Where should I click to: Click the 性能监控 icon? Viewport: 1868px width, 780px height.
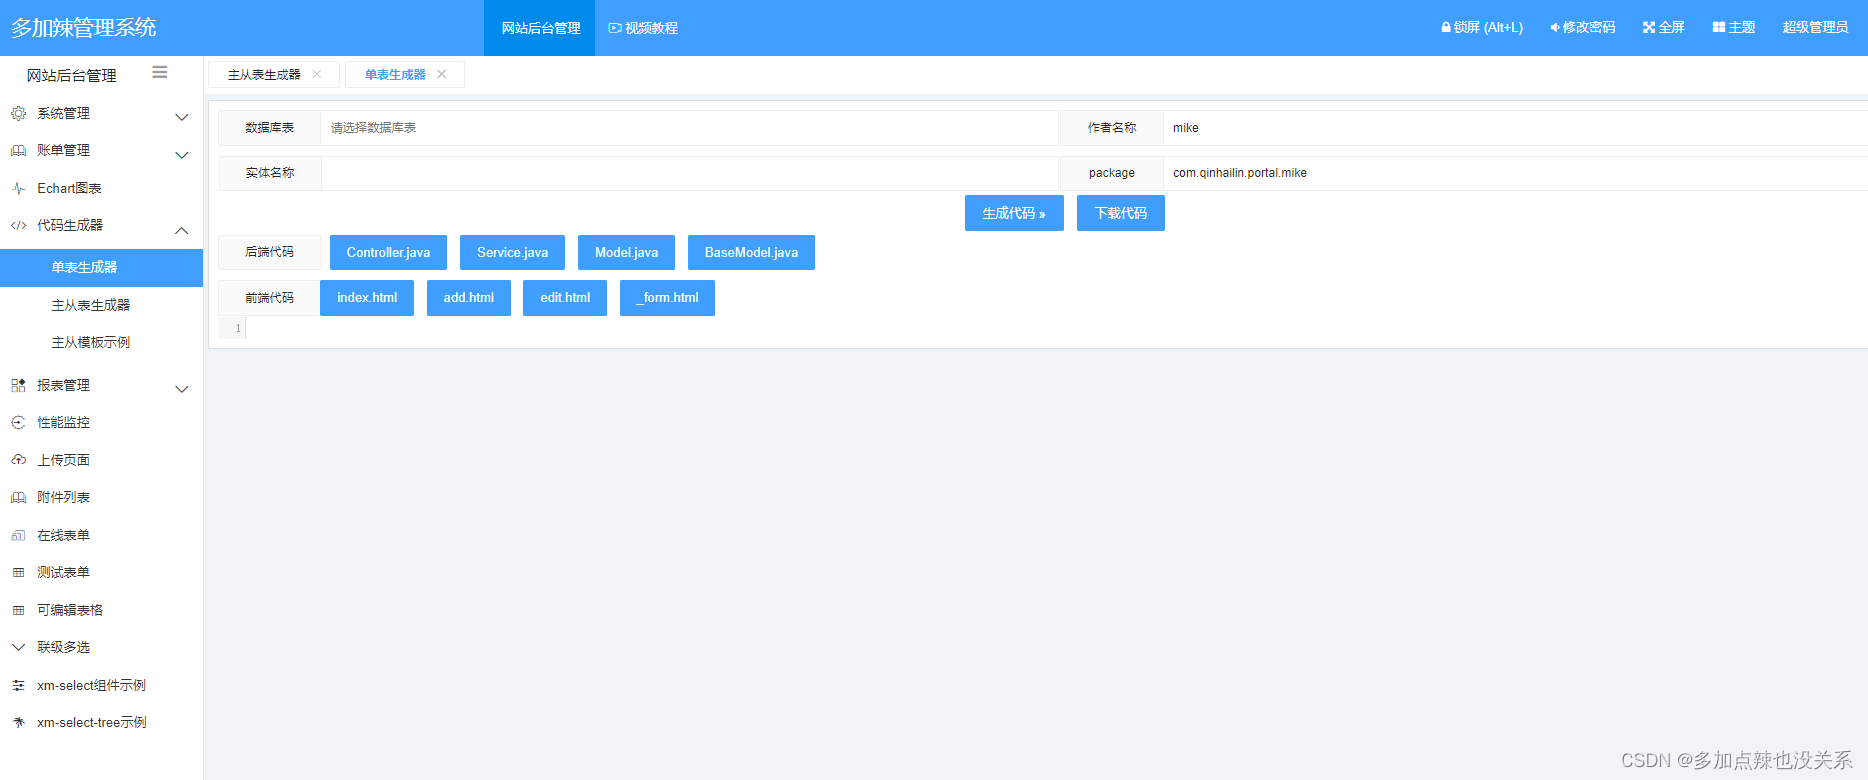click(18, 422)
